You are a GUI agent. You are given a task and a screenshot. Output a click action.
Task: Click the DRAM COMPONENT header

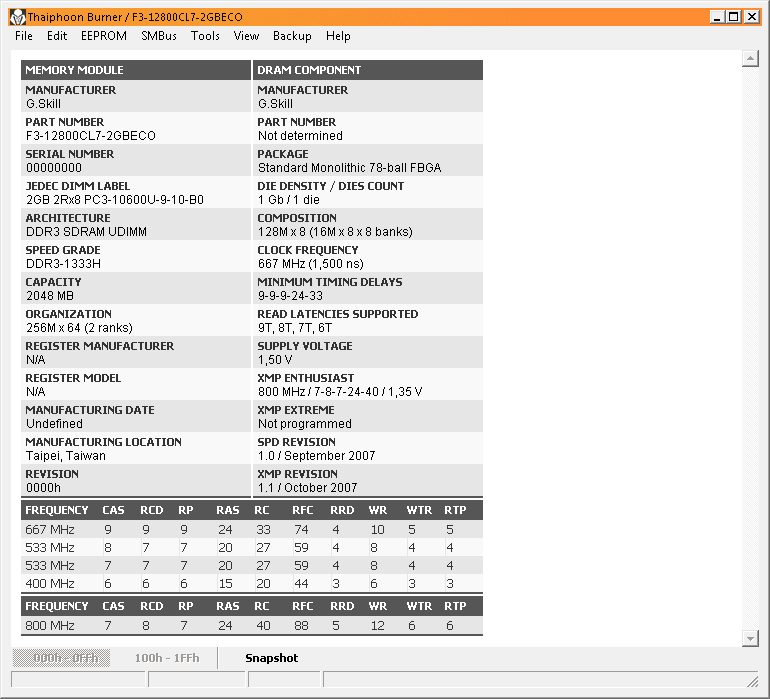pos(368,70)
